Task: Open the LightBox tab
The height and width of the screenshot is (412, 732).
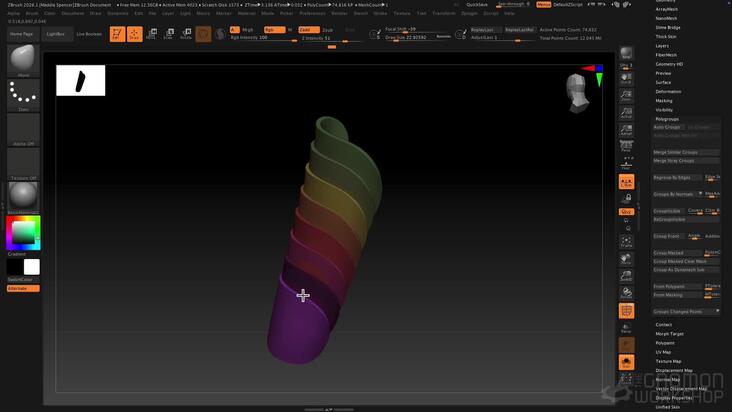Action: coord(56,34)
